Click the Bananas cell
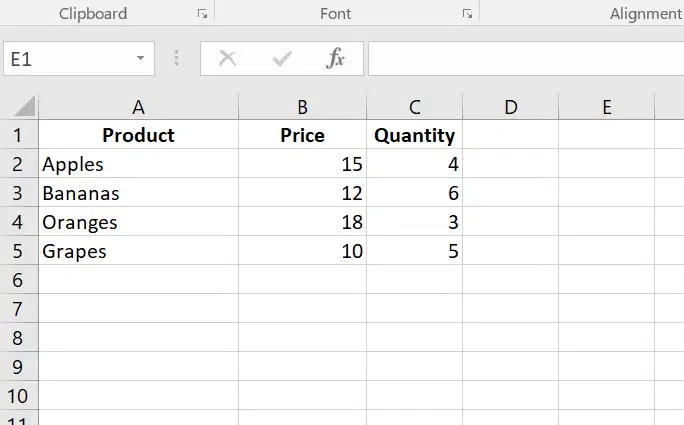Image resolution: width=684 pixels, height=425 pixels. pos(138,193)
